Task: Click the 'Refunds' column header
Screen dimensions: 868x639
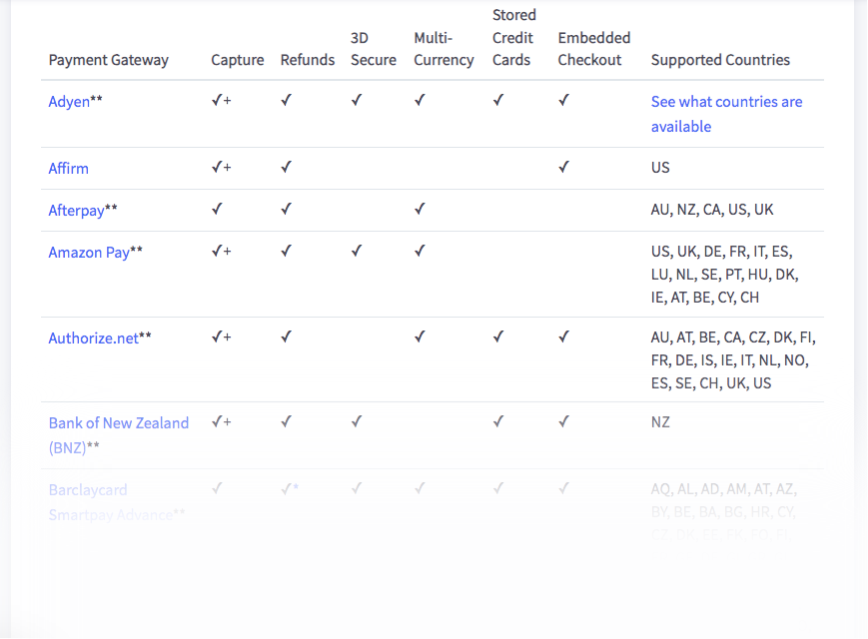Action: [x=308, y=60]
